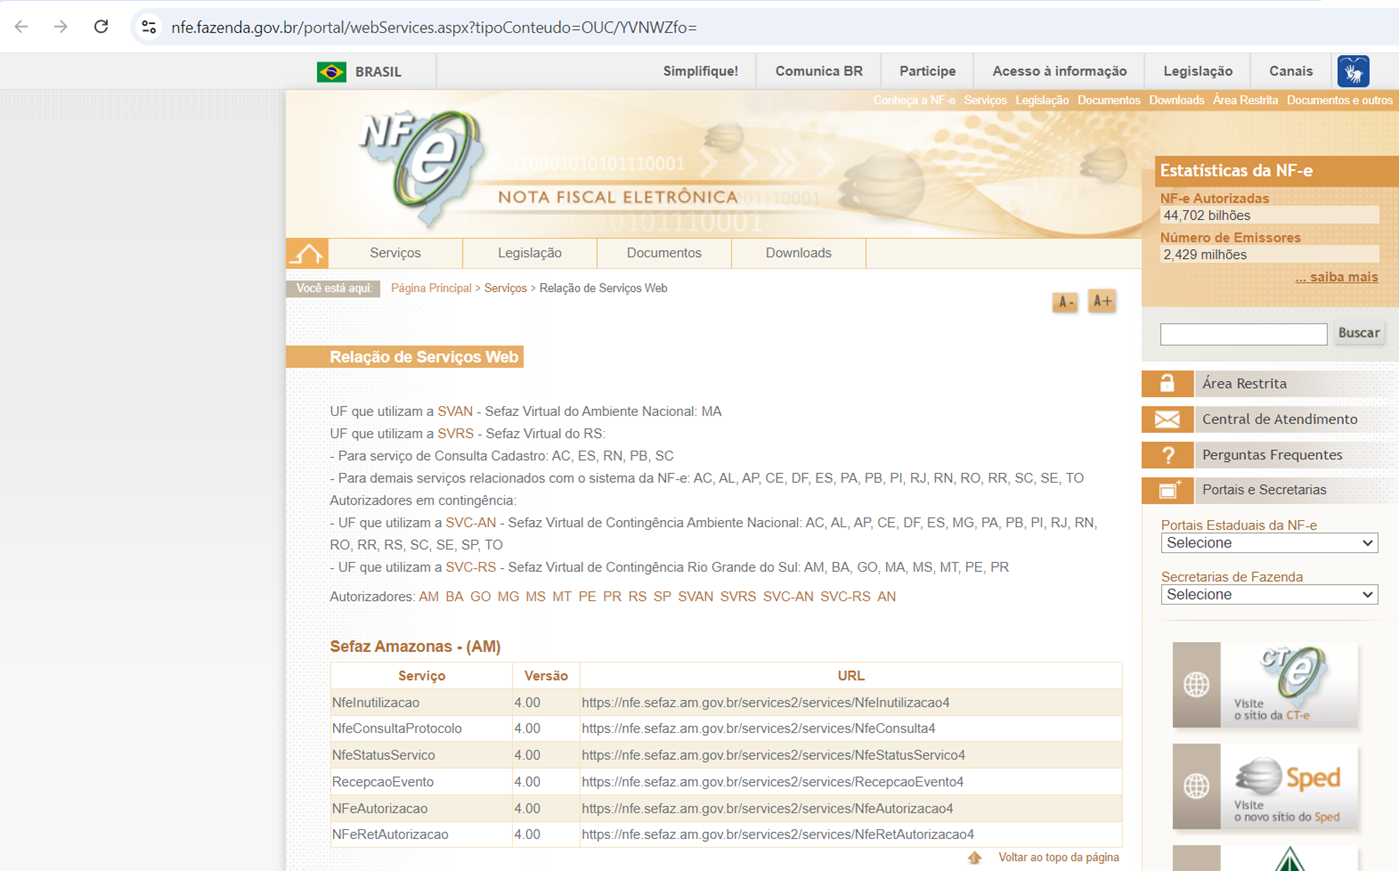Open the SVC-AN link in contingency text
This screenshot has height=871, width=1399.
point(471,523)
